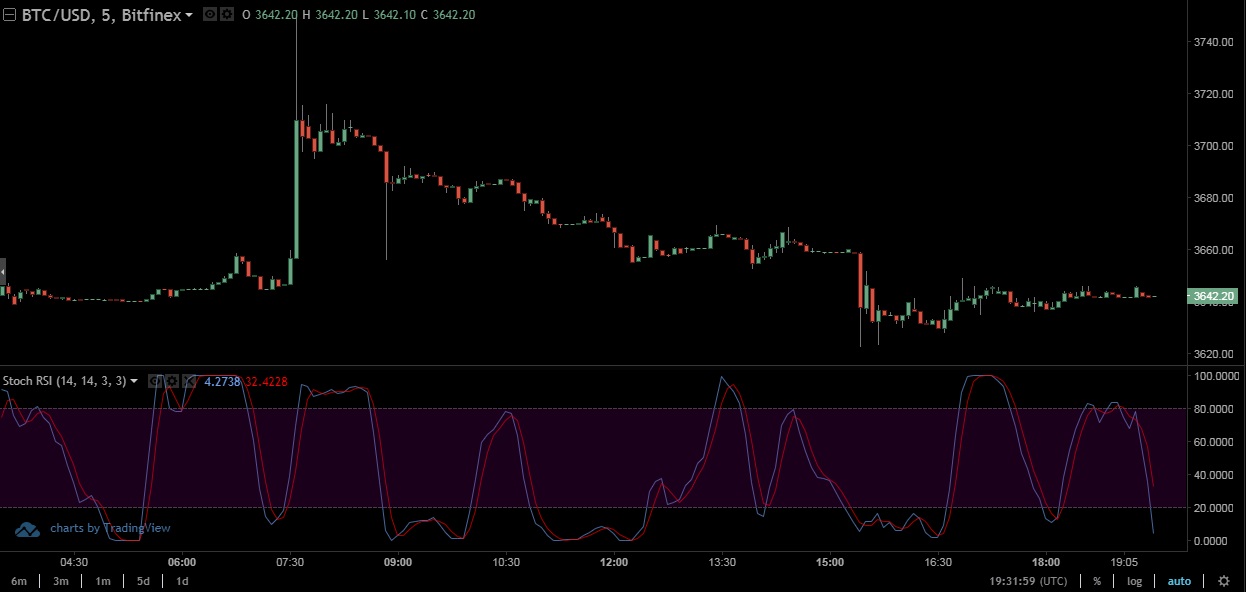
Task: Expand the Stoch RSI indicator dropdown arrow
Action: pos(134,381)
